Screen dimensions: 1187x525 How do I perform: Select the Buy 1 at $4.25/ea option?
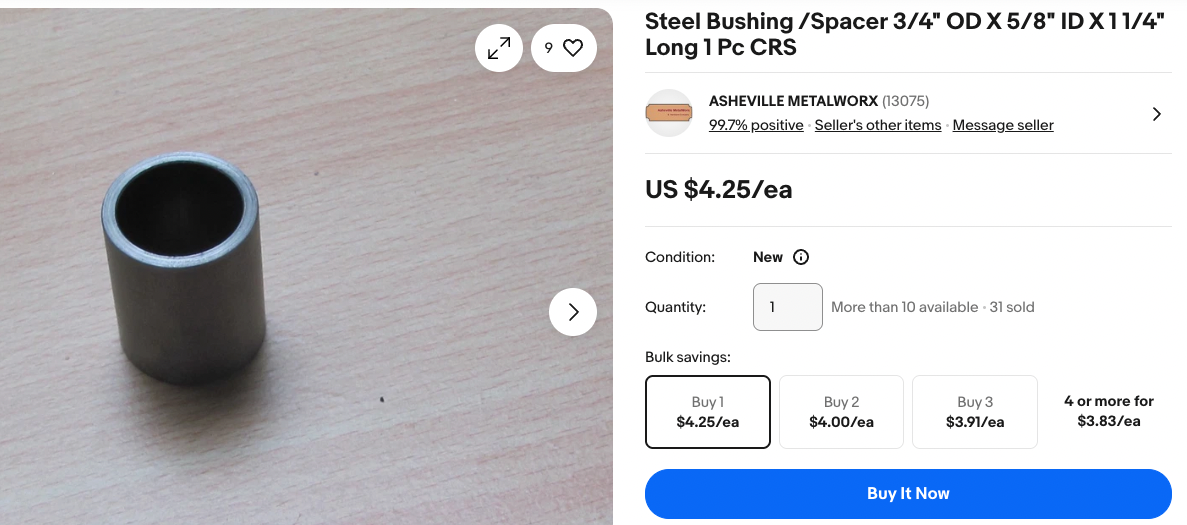click(x=708, y=412)
